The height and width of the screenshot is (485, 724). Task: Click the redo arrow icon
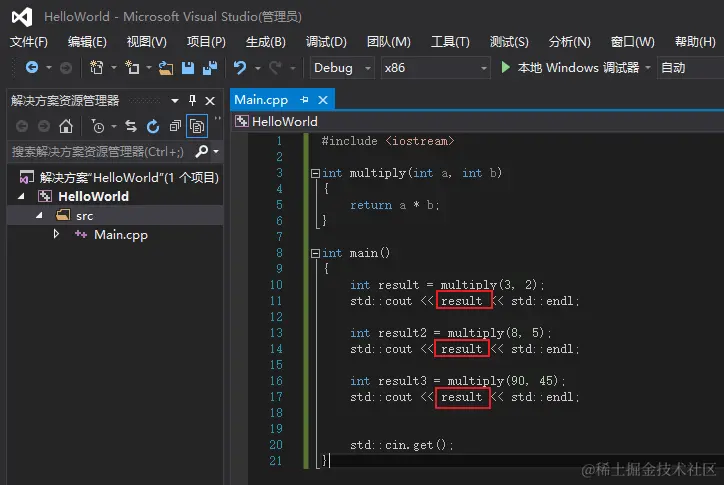tap(276, 68)
